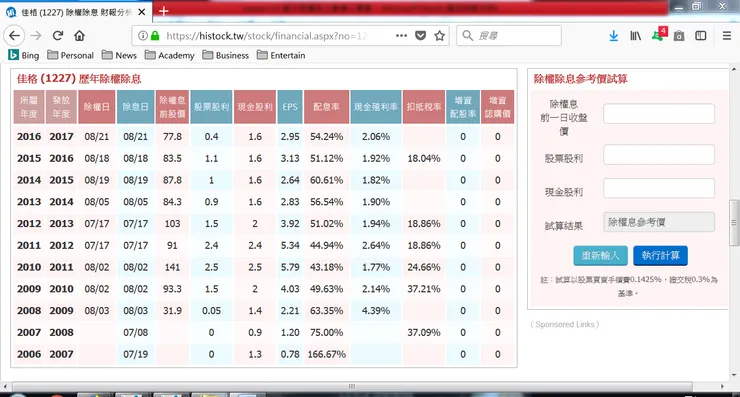Click the 現金股利 input field in calculator

[x=659, y=188]
